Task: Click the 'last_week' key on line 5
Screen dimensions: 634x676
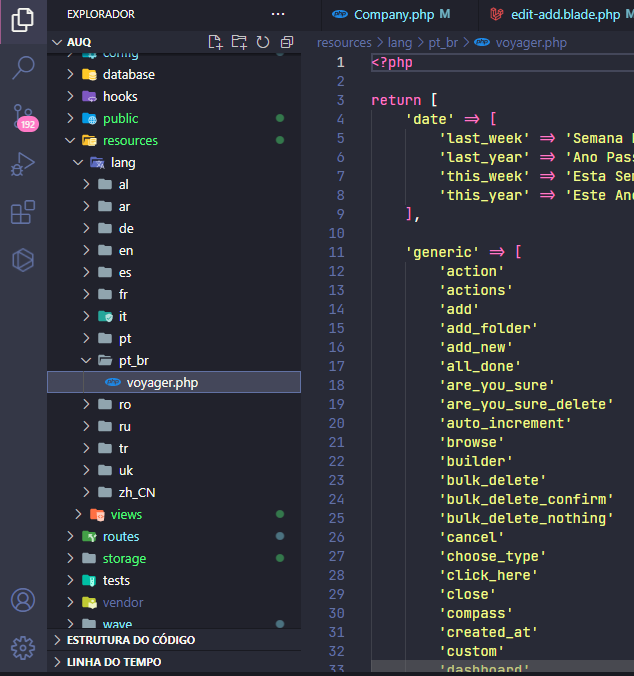Action: click(484, 138)
